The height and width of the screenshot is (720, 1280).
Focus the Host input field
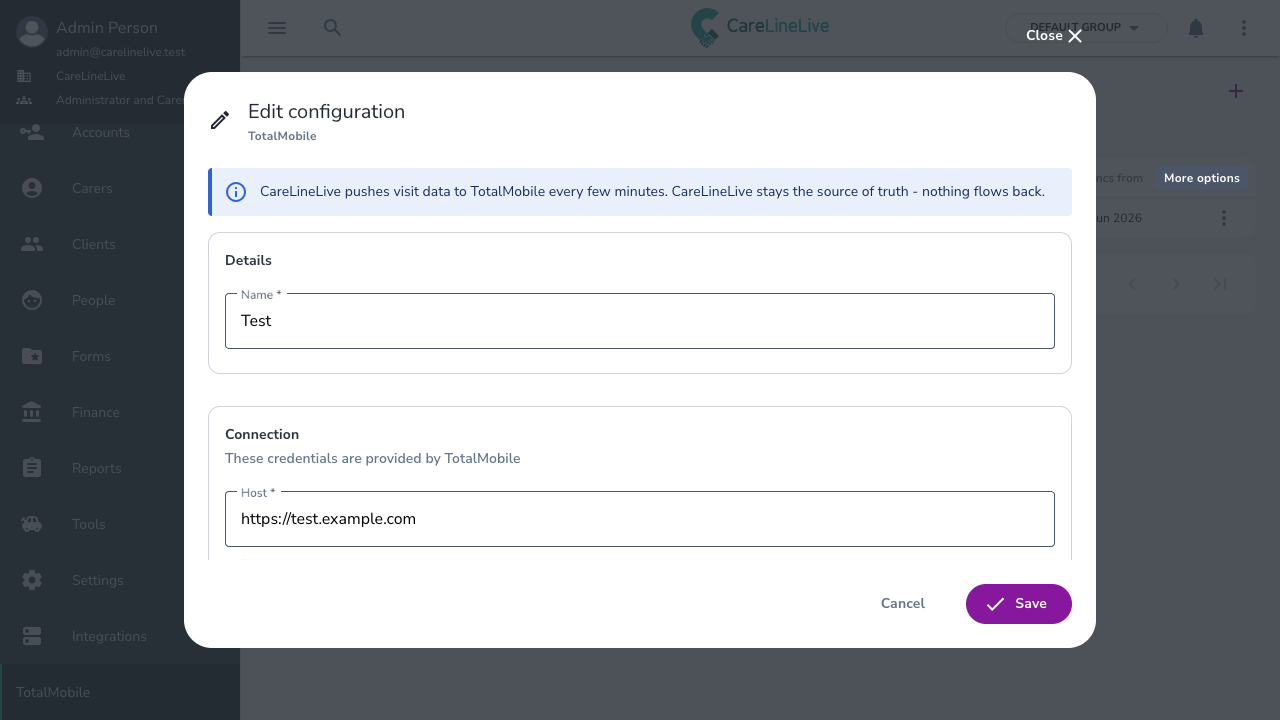click(x=640, y=519)
